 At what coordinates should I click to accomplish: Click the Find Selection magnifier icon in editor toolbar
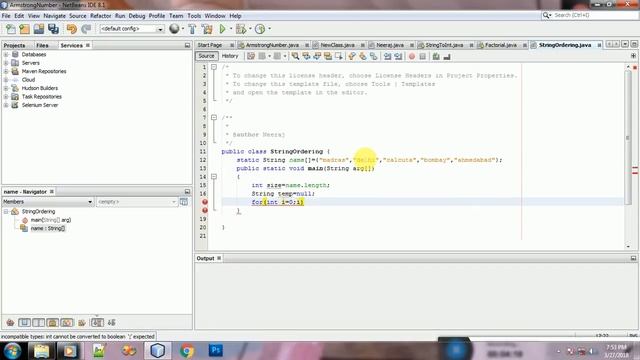click(295, 56)
